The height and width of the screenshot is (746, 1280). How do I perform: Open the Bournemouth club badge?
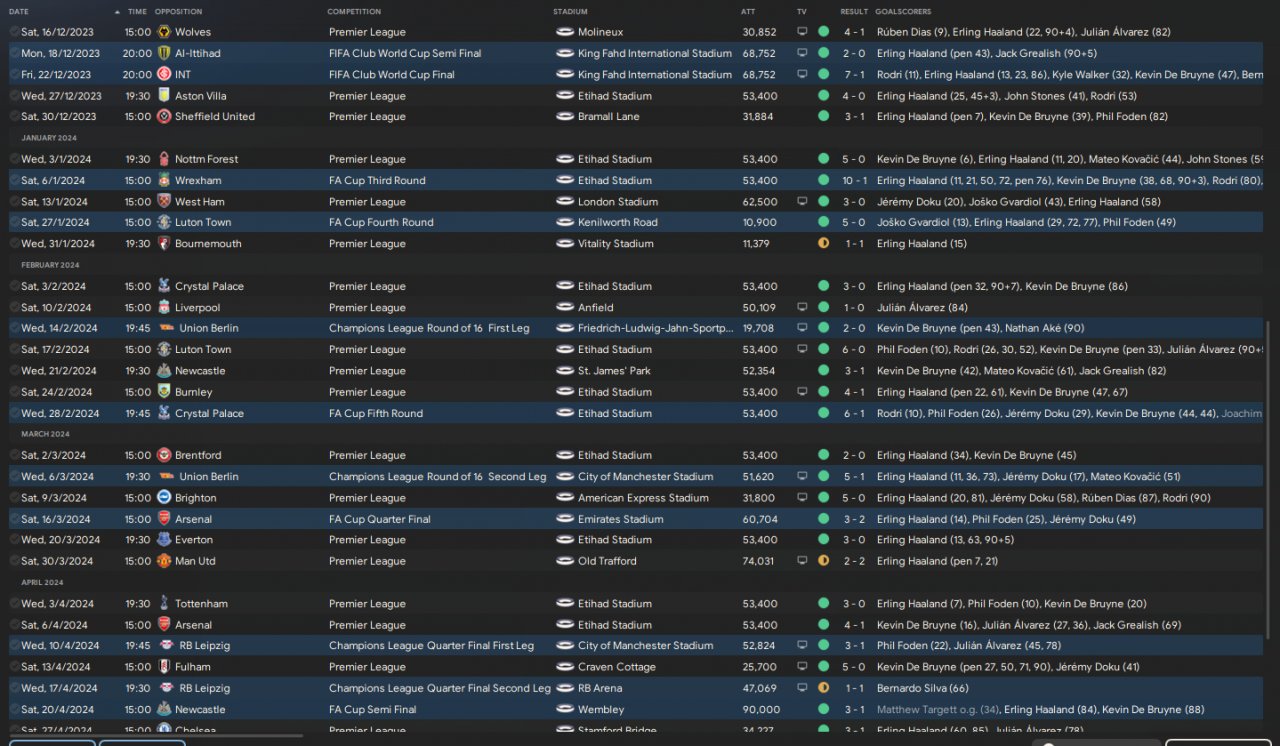pyautogui.click(x=164, y=243)
